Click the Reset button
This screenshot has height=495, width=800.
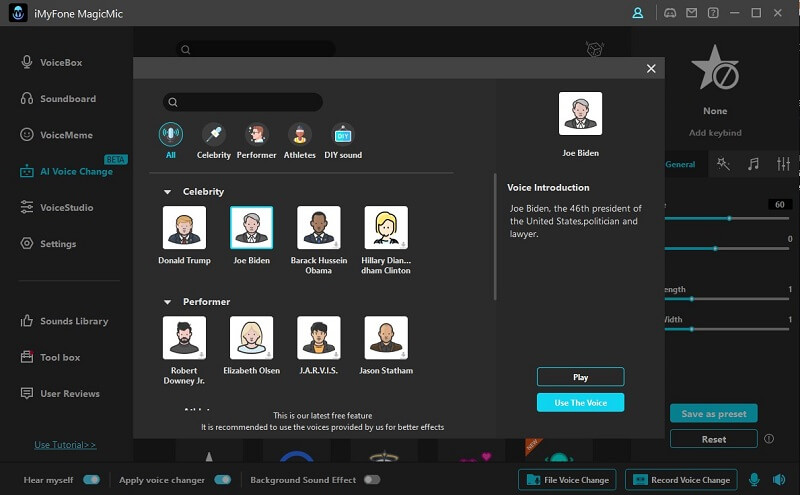pos(713,439)
